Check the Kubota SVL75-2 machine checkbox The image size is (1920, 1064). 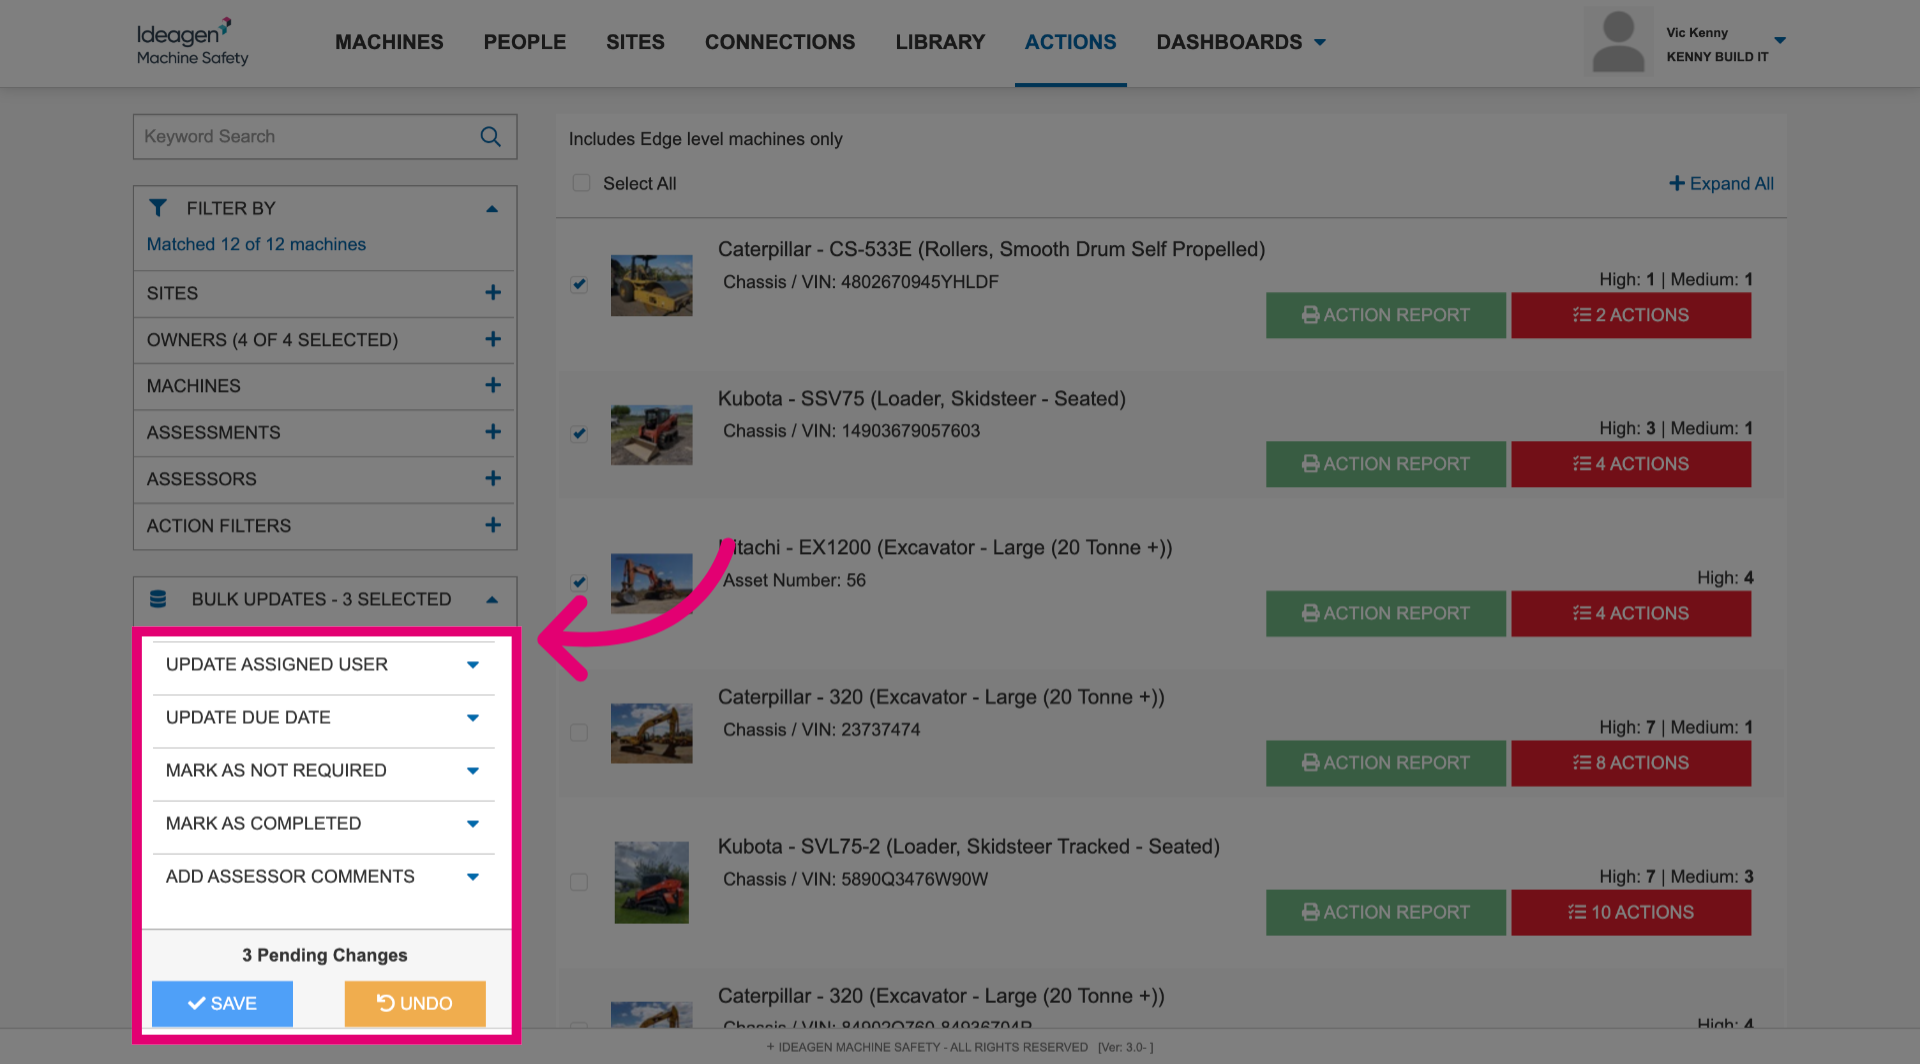point(579,881)
